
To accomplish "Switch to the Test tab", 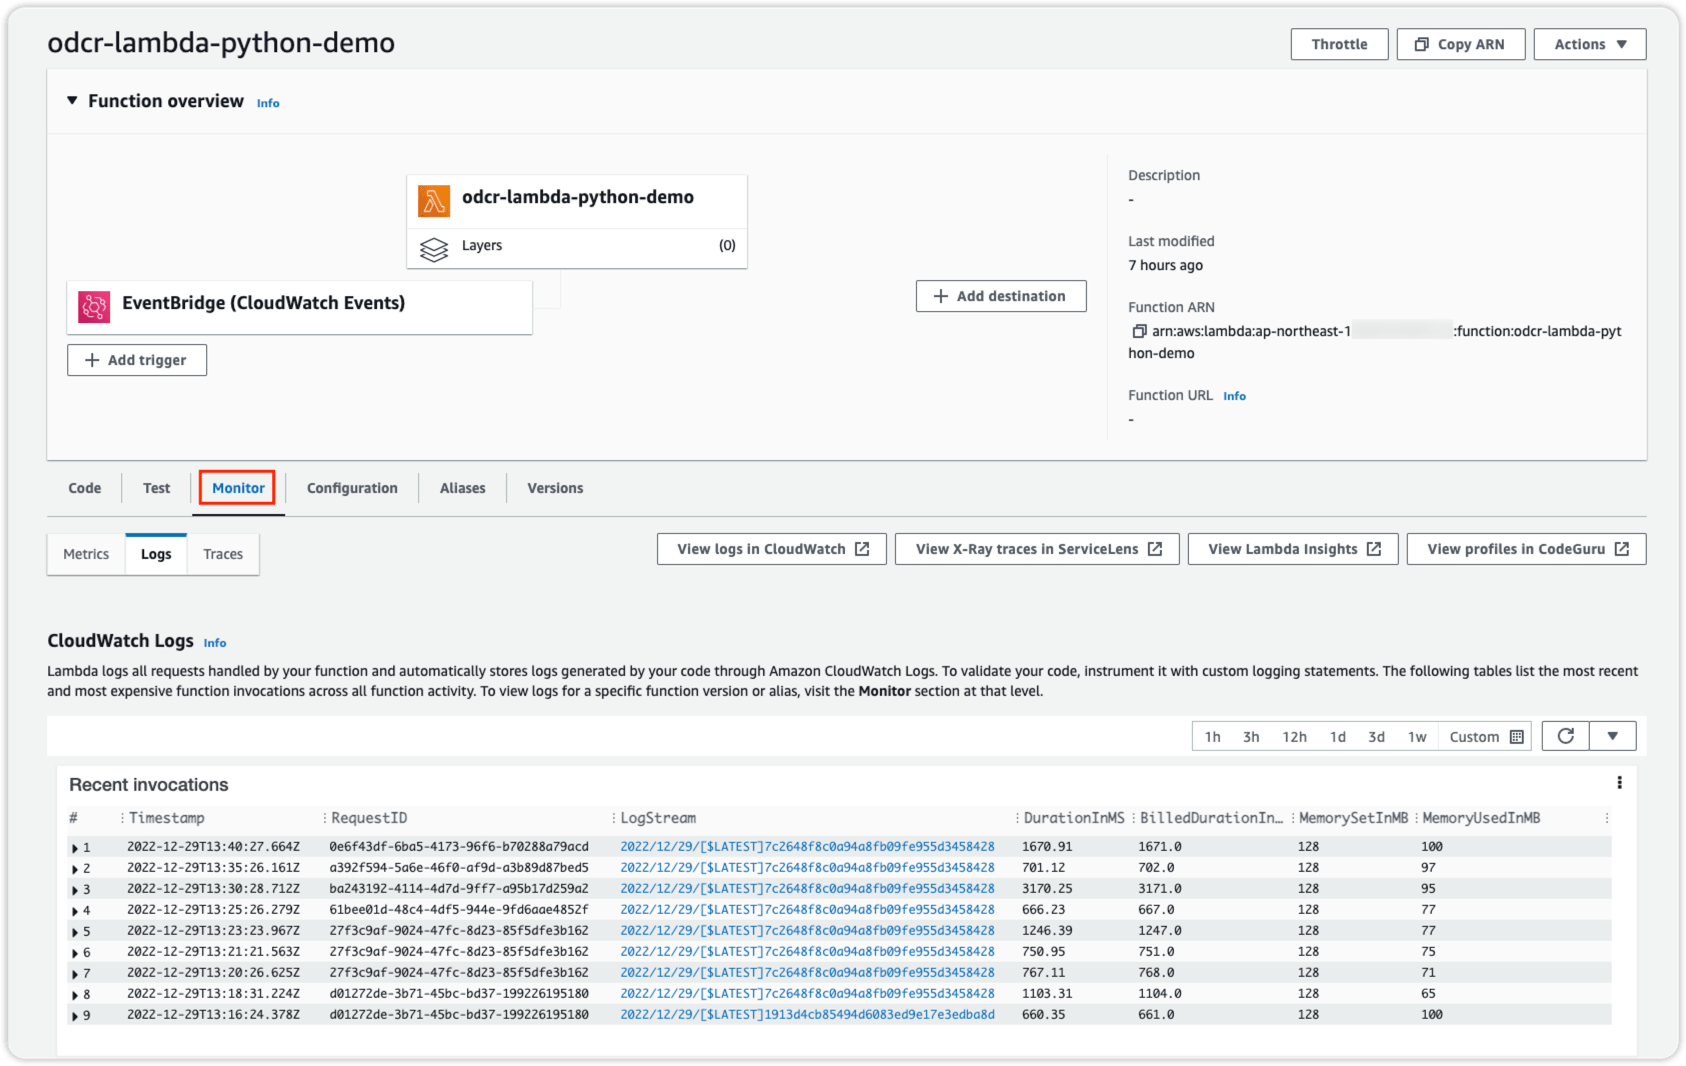I will click(156, 488).
